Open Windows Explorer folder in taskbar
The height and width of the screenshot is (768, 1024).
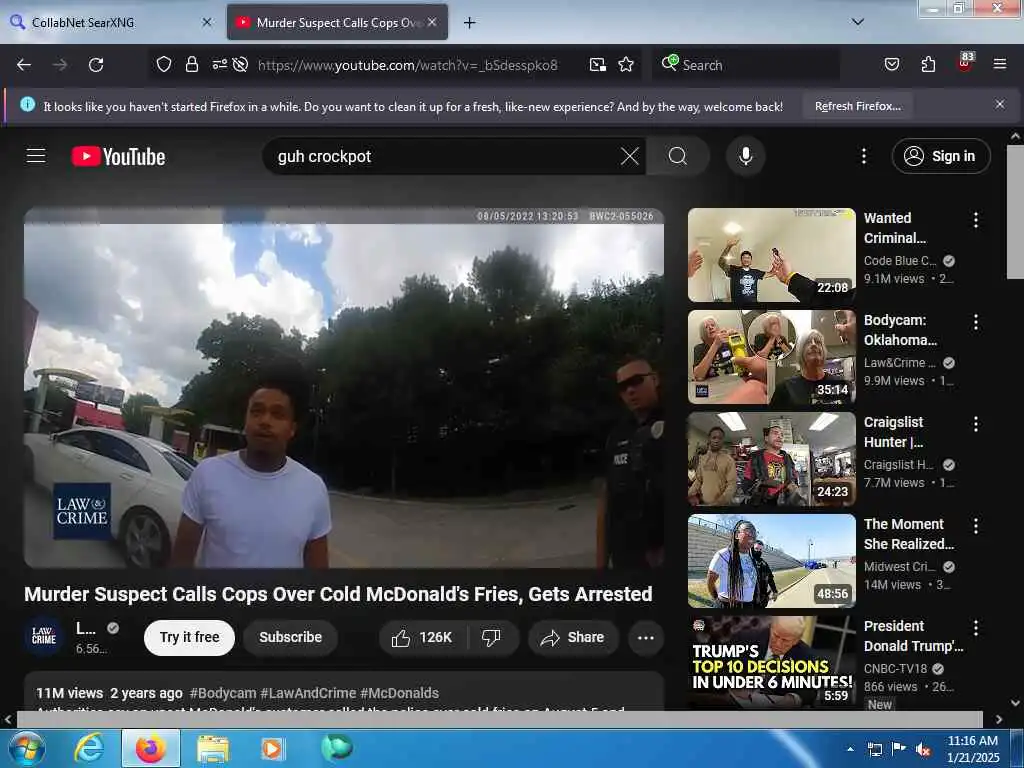coord(213,748)
